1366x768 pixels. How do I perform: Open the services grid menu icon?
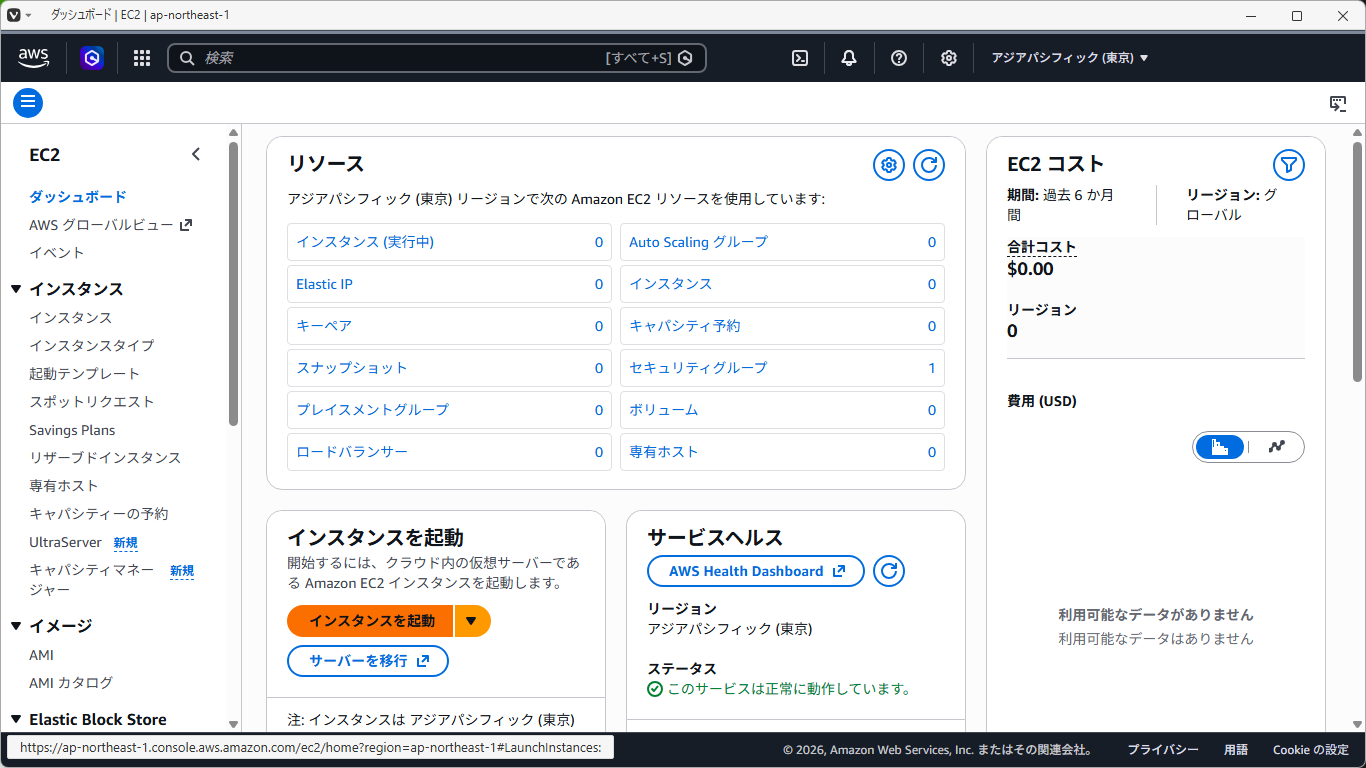pyautogui.click(x=142, y=58)
